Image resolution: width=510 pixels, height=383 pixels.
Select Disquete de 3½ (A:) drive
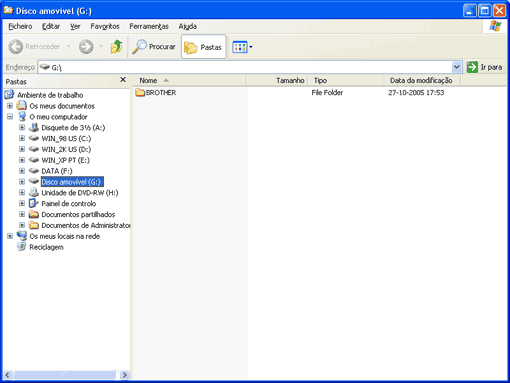pos(73,128)
